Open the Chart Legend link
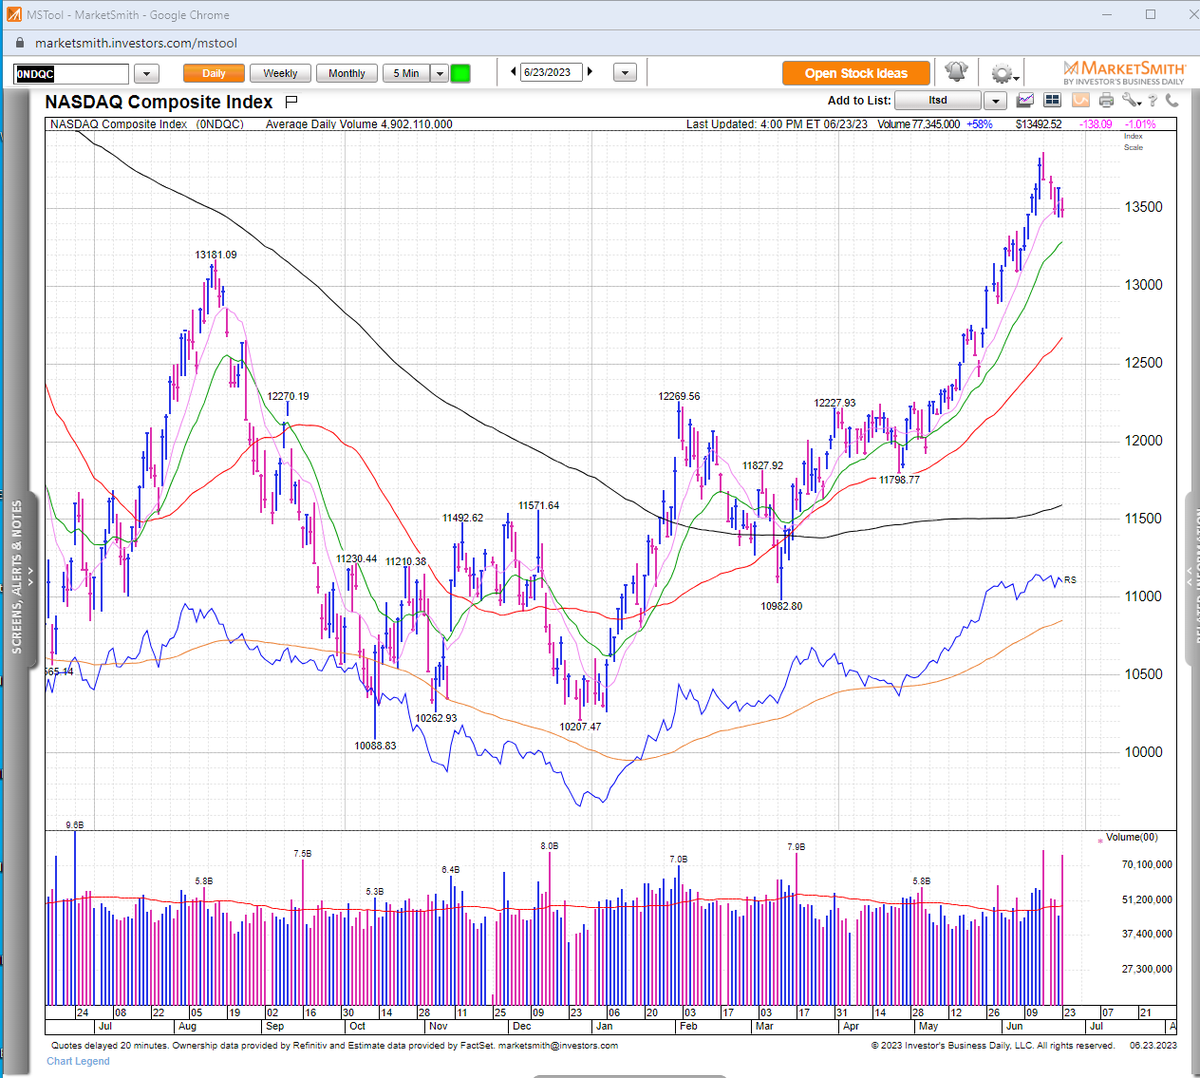Image resolution: width=1200 pixels, height=1078 pixels. tap(77, 1060)
